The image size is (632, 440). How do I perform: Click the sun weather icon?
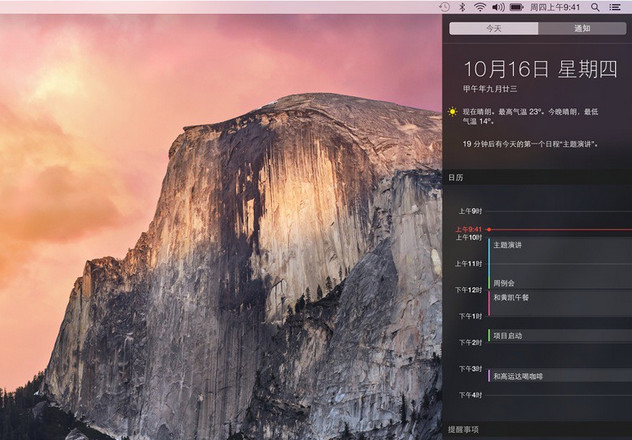pos(453,112)
